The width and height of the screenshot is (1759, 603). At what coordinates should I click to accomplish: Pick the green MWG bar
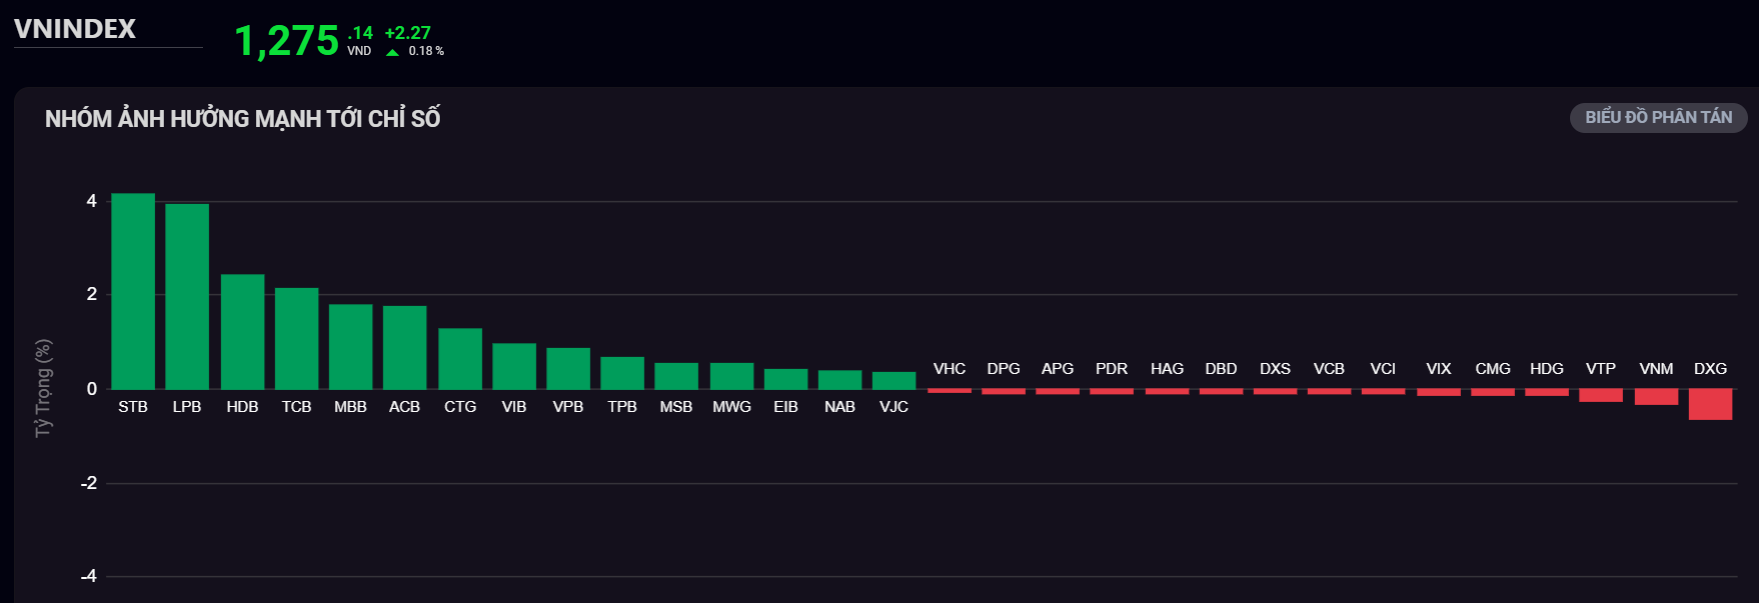coord(732,376)
